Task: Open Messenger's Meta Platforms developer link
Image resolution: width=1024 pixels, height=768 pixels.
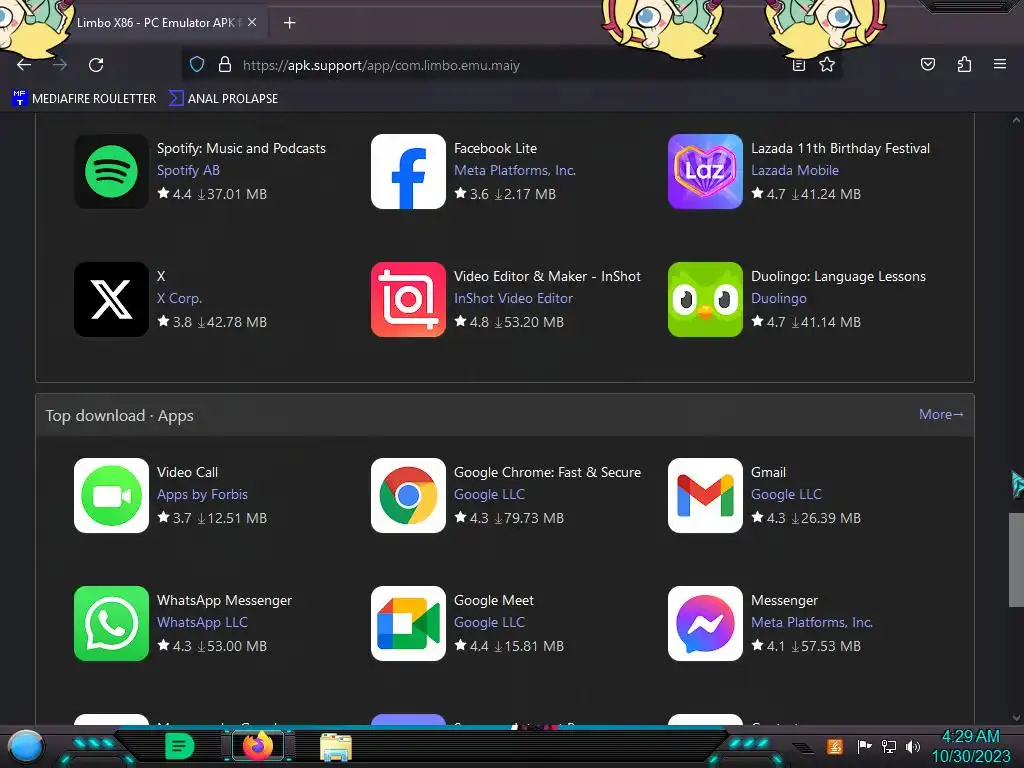Action: [x=812, y=622]
